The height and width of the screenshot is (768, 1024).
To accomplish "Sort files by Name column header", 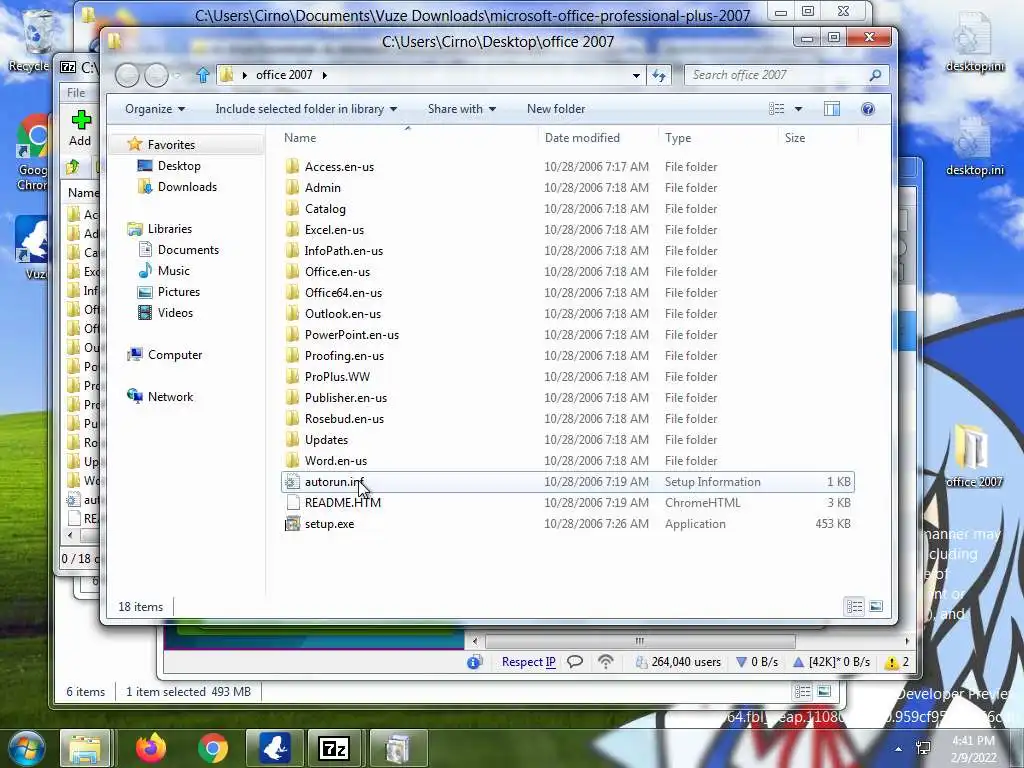I will pyautogui.click(x=300, y=138).
